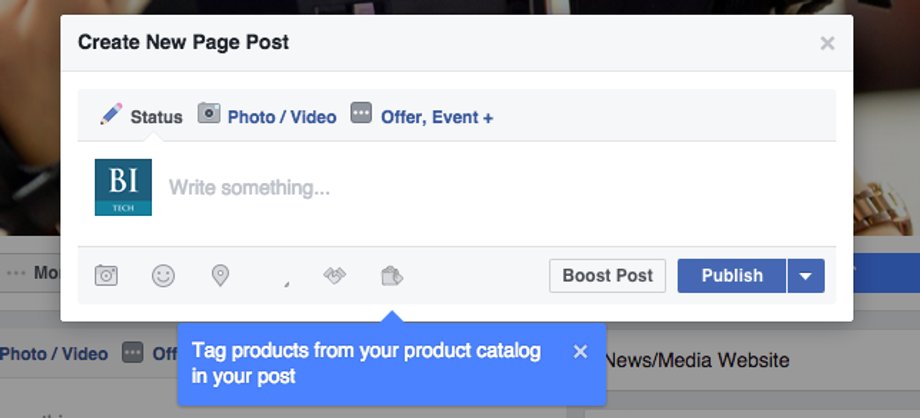Click the background Photo / Video link under the dialog

click(54, 354)
